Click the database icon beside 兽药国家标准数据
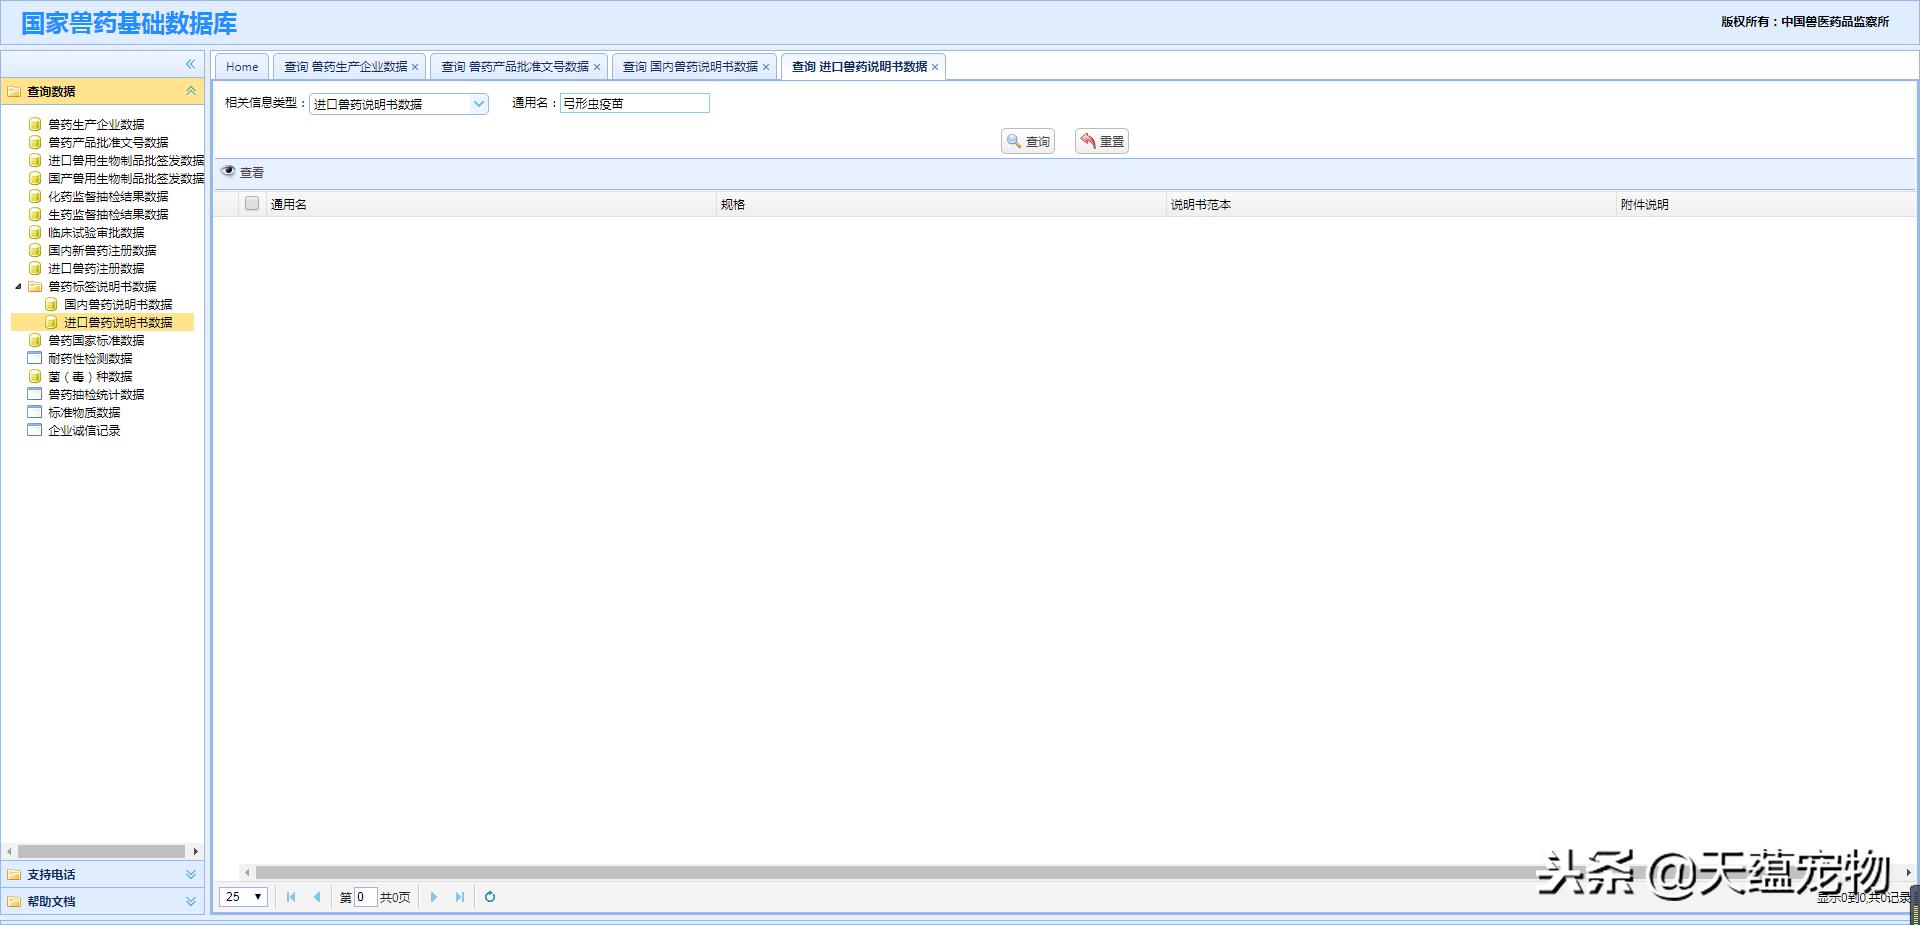This screenshot has width=1920, height=925. (x=35, y=340)
